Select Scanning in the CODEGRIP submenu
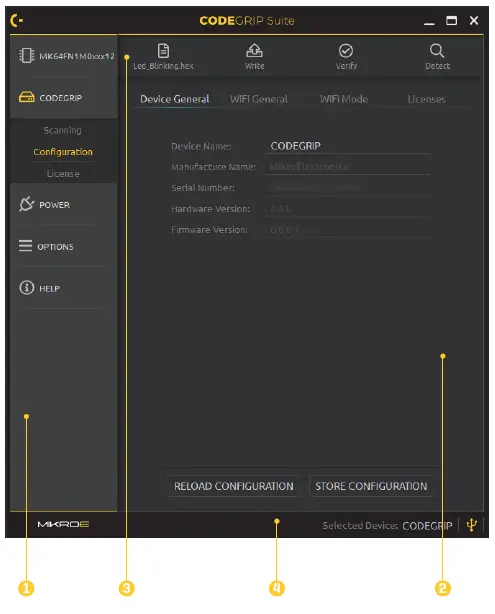 click(63, 130)
